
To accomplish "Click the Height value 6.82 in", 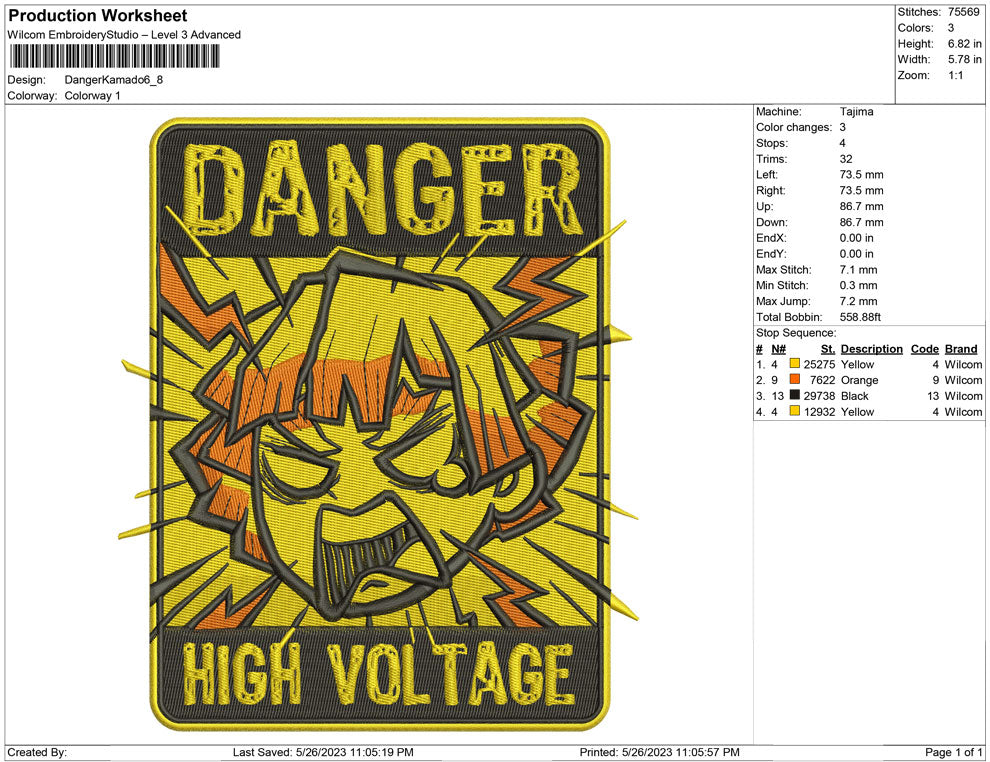I will pos(964,44).
